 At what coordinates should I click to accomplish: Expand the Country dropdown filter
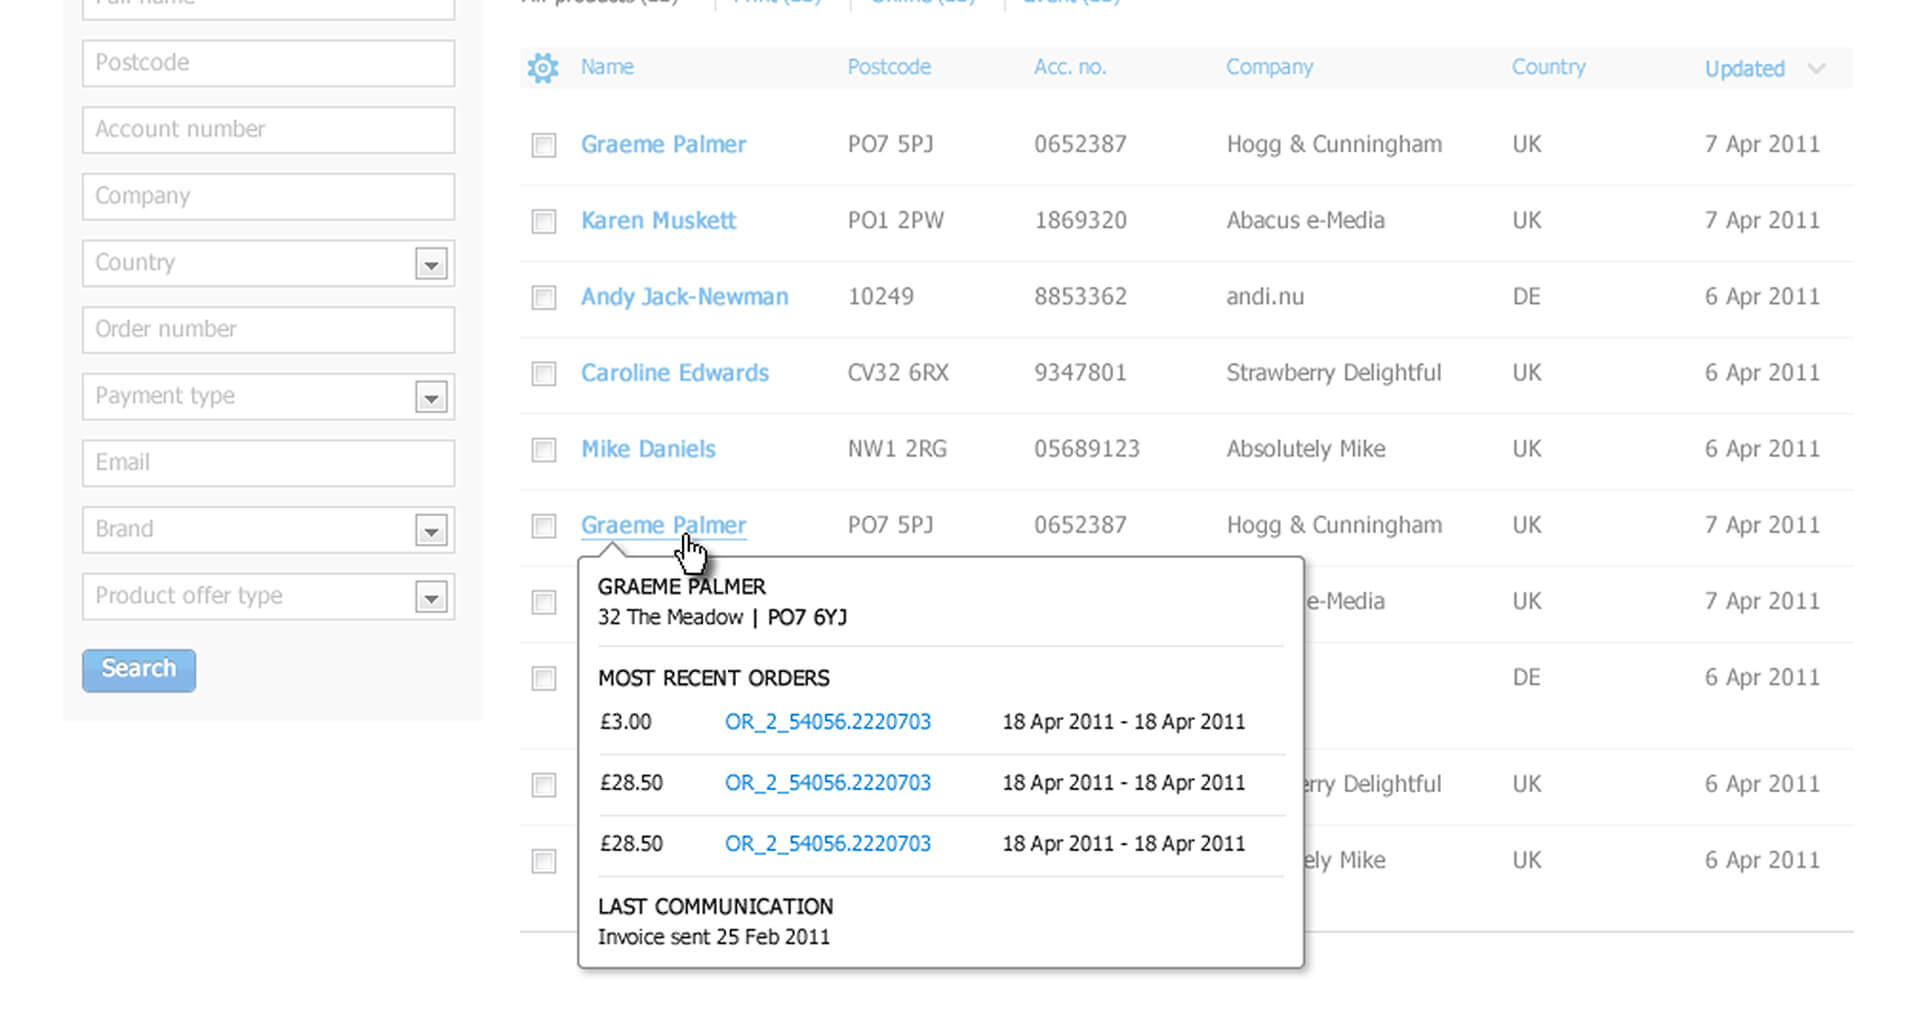tap(431, 265)
